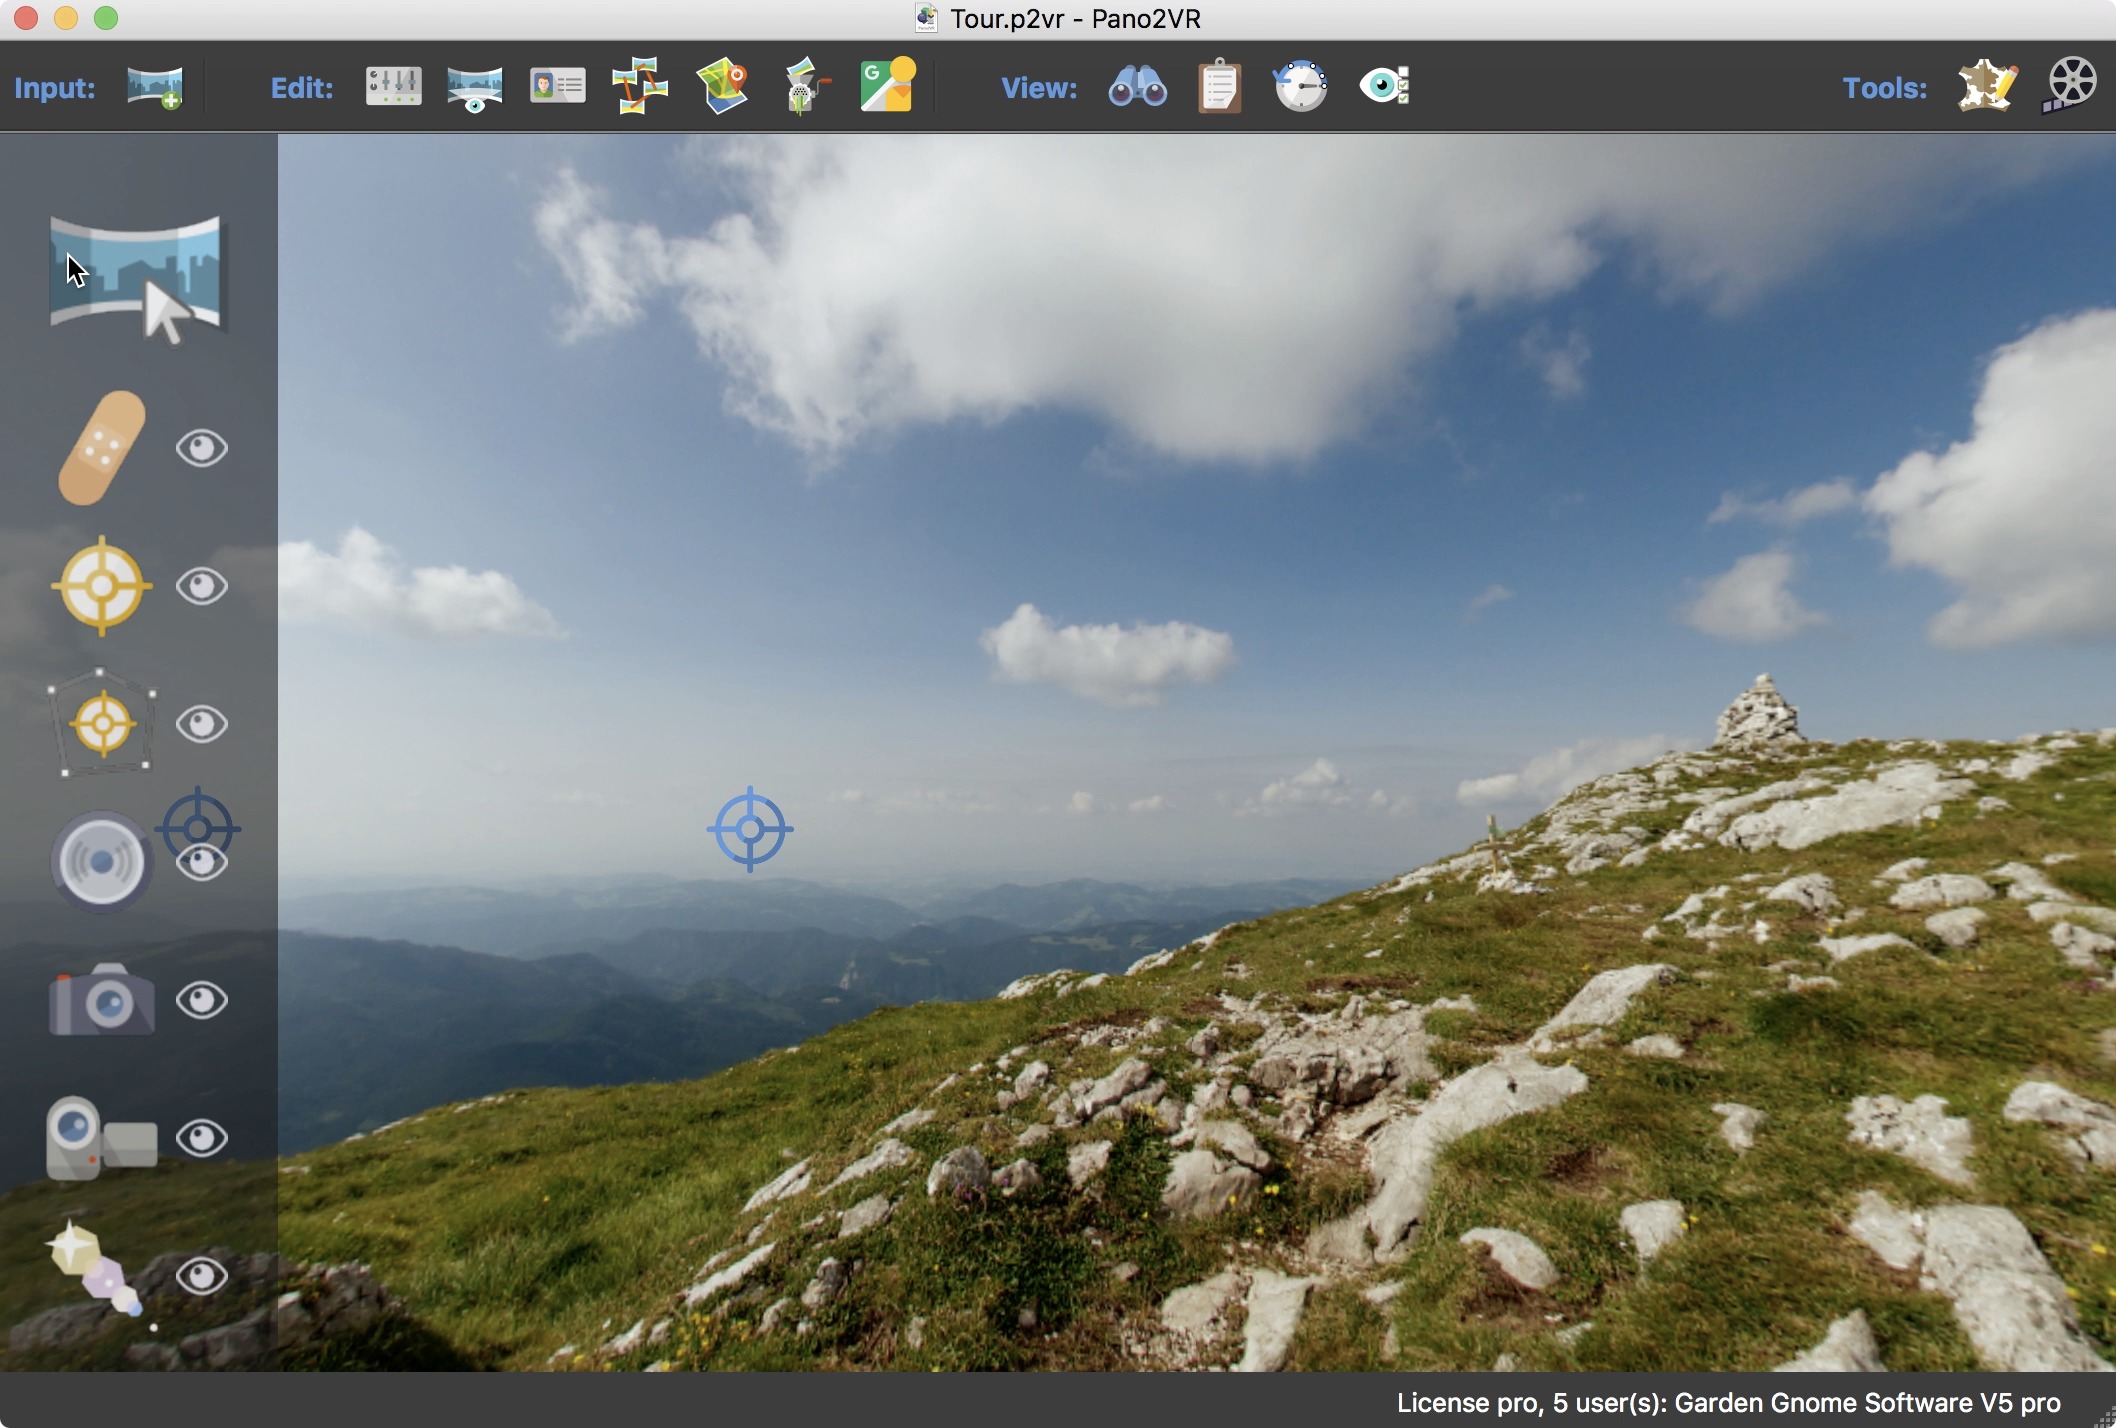
Task: Open the User Data editor
Action: (x=557, y=86)
